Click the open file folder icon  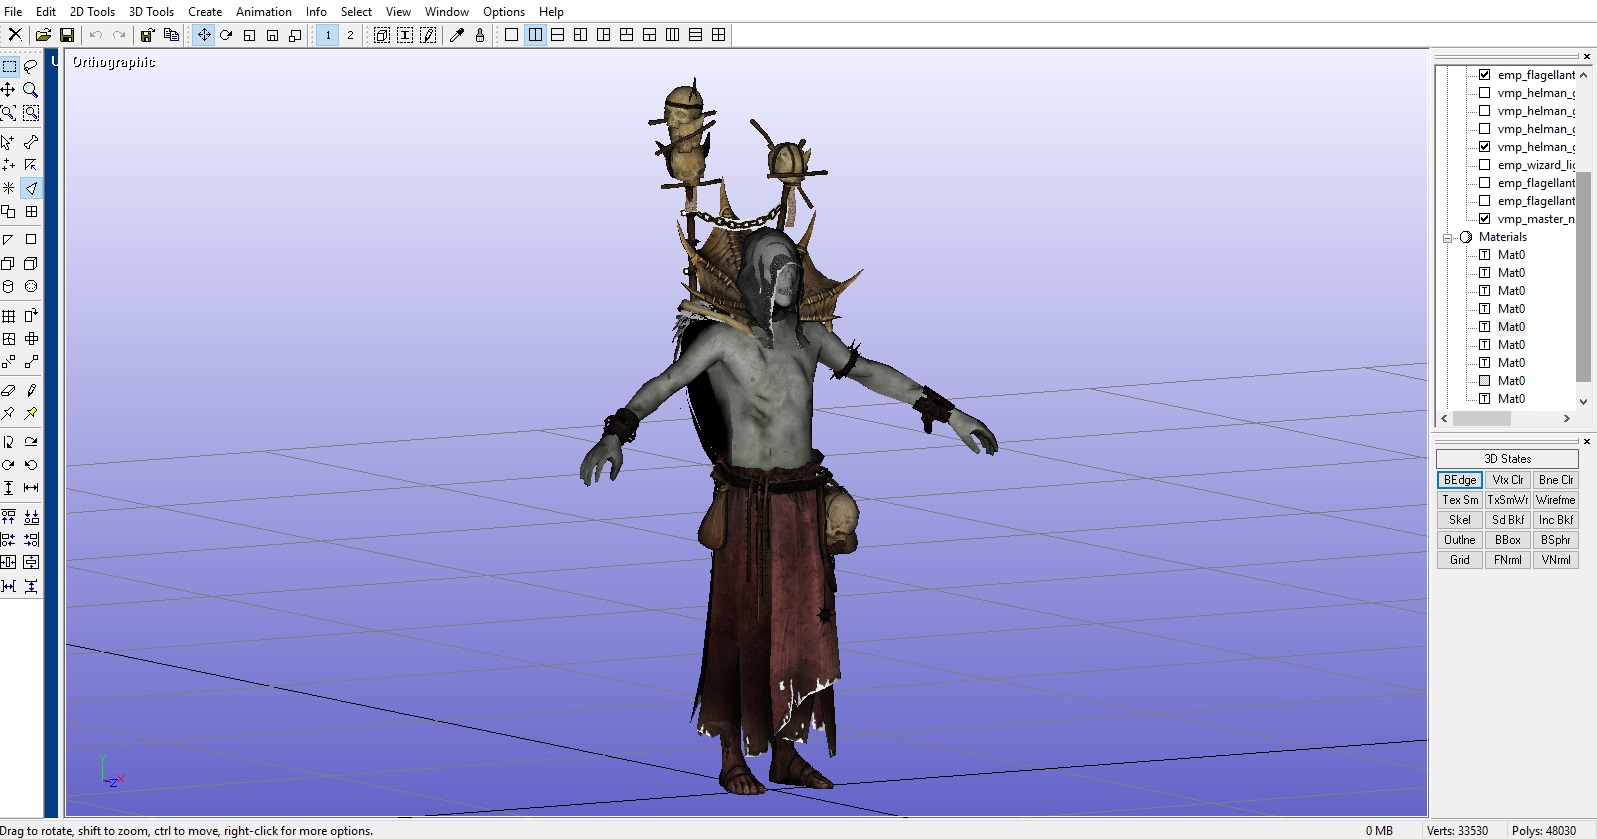pos(43,35)
